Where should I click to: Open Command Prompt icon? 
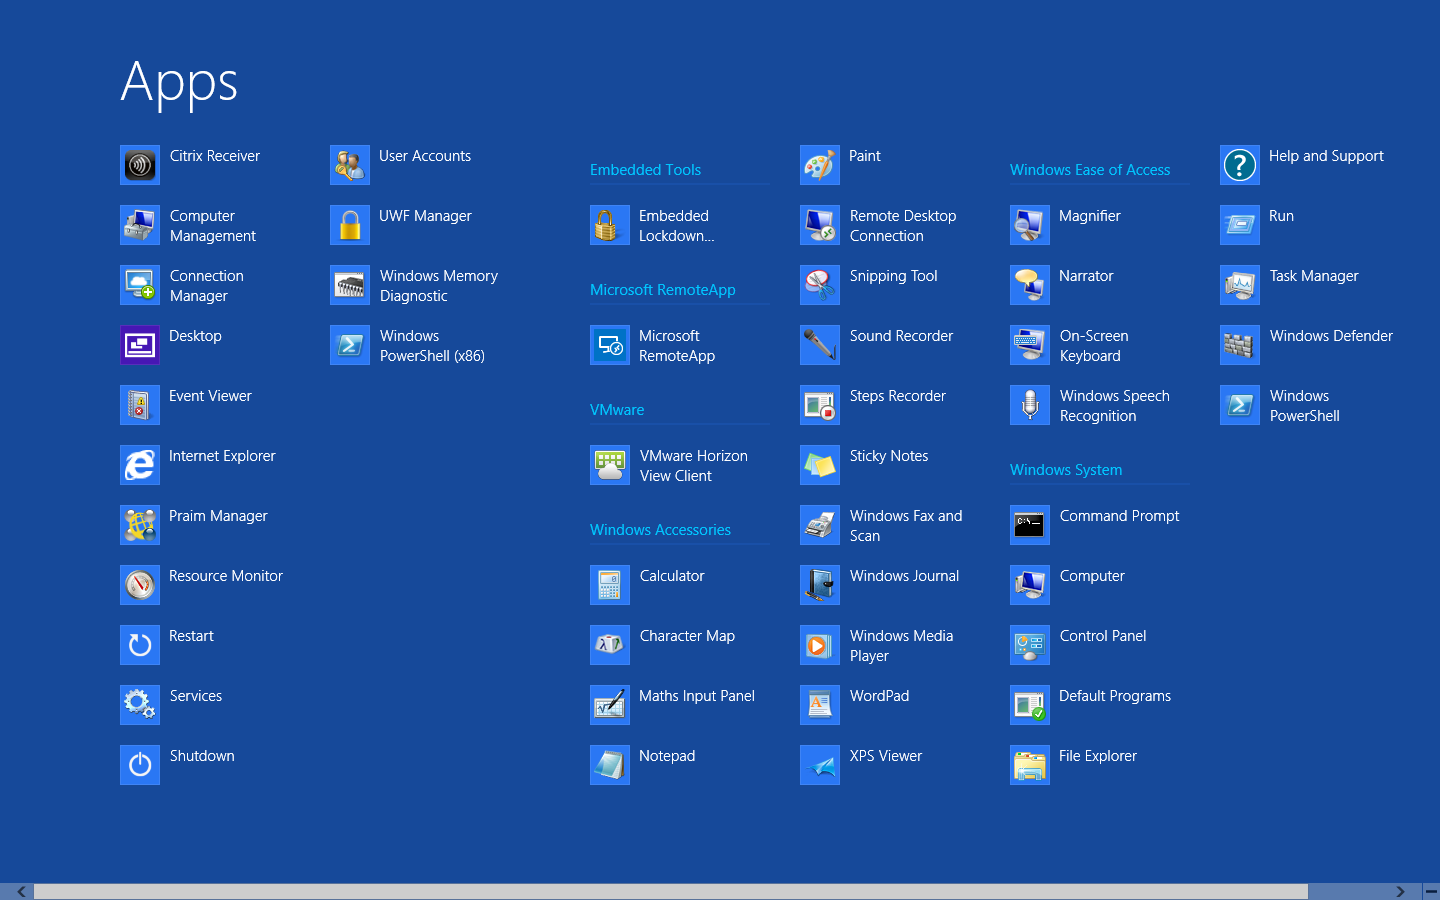(x=1030, y=525)
